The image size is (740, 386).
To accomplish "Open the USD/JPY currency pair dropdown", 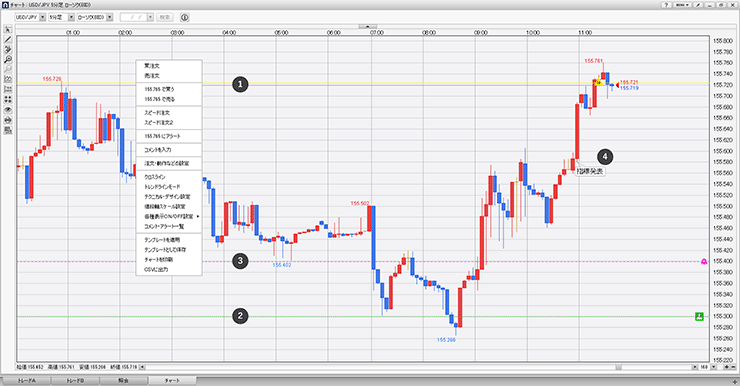I will 30,17.
